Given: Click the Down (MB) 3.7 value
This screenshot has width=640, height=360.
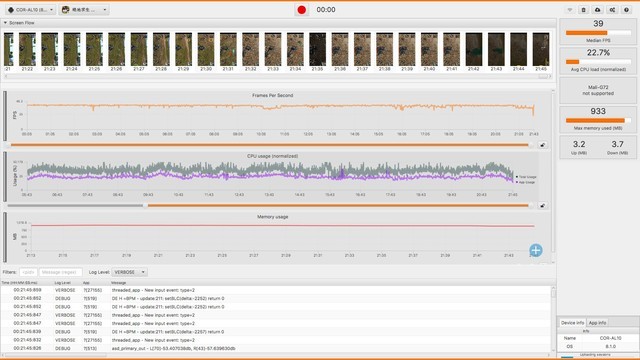Looking at the screenshot, I should [617, 144].
